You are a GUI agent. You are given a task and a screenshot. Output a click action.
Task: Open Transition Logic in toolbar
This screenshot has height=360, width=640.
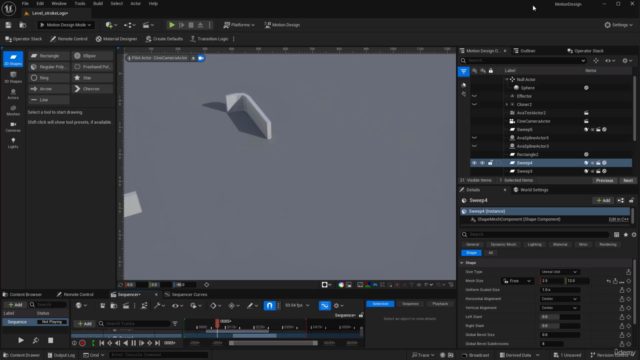209,39
